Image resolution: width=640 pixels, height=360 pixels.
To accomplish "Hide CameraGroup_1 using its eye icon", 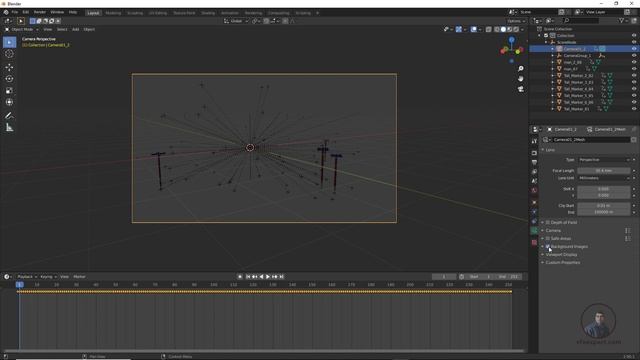I will [x=634, y=56].
